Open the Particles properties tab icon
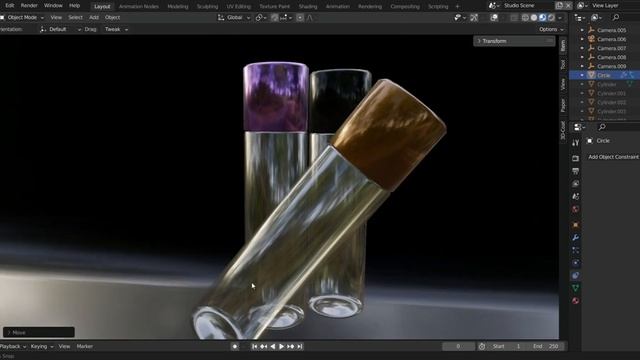Viewport: 640px width, 360px height. pos(576,250)
